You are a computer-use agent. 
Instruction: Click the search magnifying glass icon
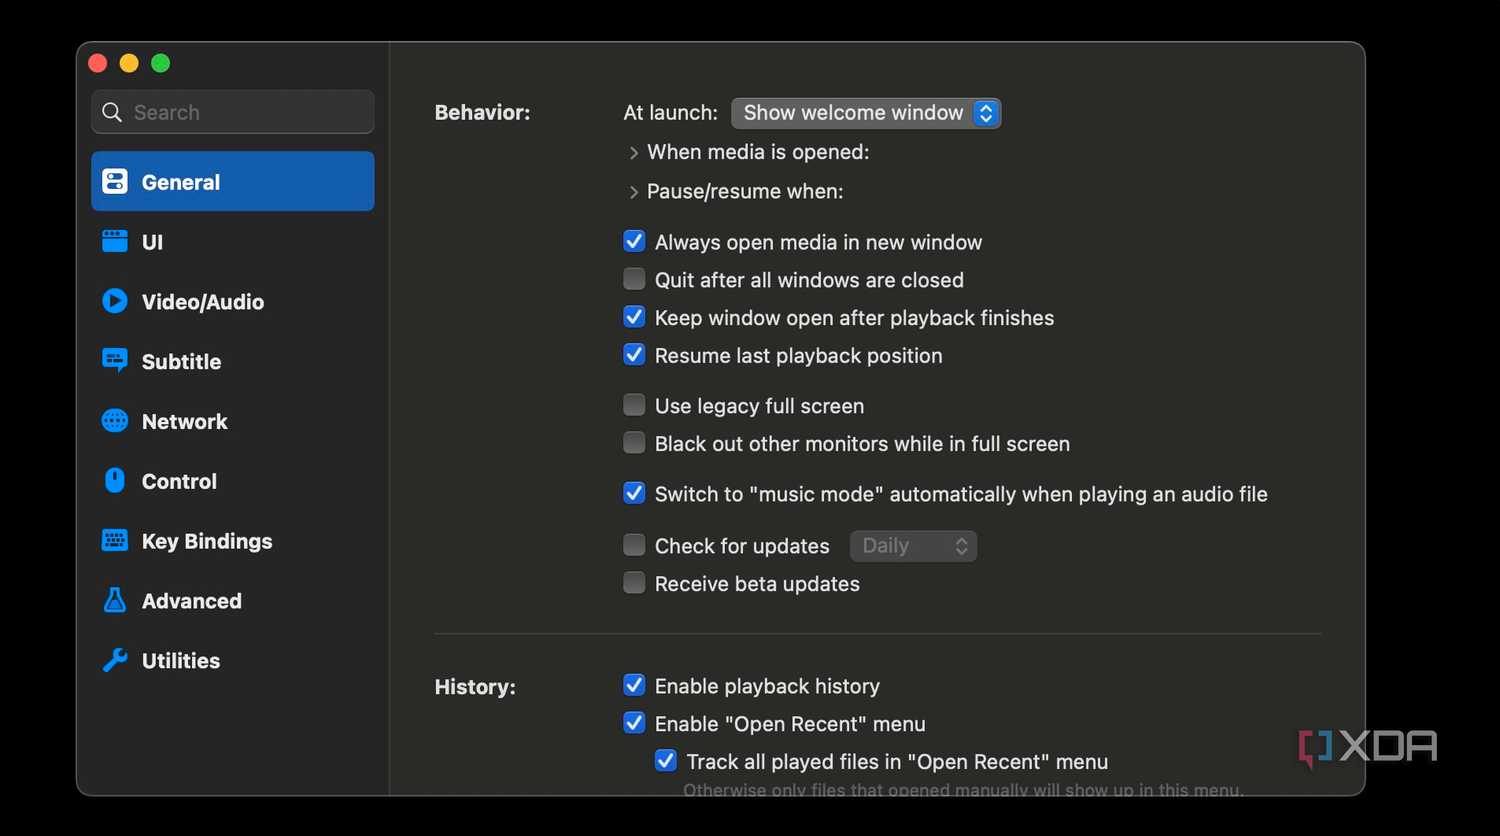point(112,112)
